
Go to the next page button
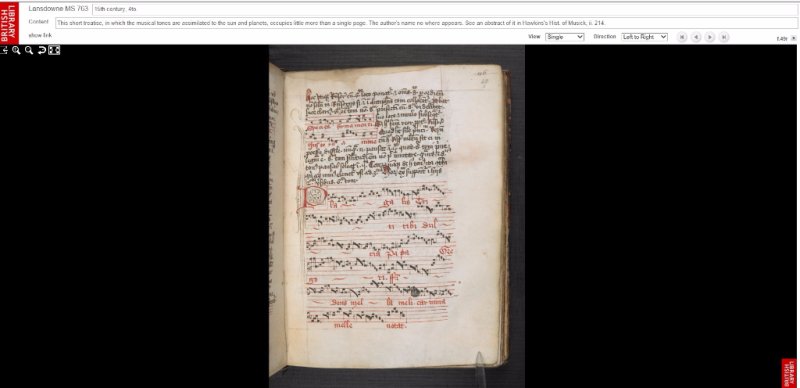pos(710,37)
